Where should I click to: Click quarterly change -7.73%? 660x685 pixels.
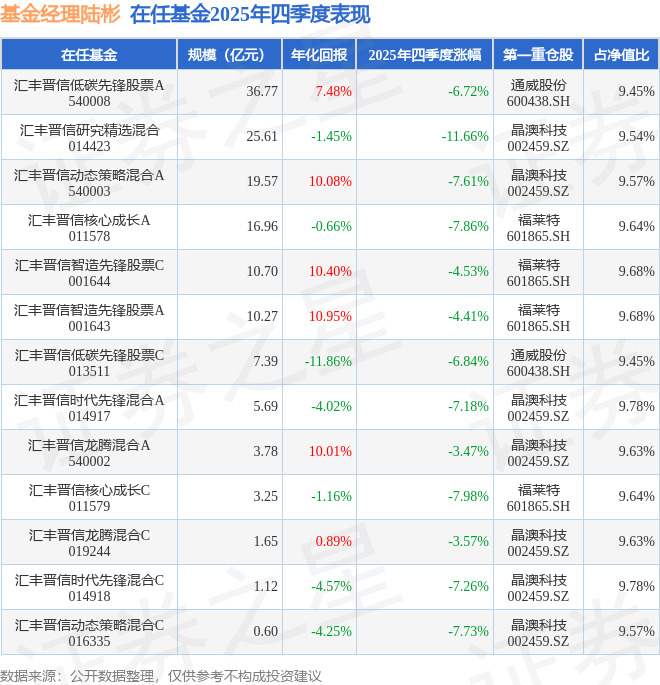(x=468, y=631)
